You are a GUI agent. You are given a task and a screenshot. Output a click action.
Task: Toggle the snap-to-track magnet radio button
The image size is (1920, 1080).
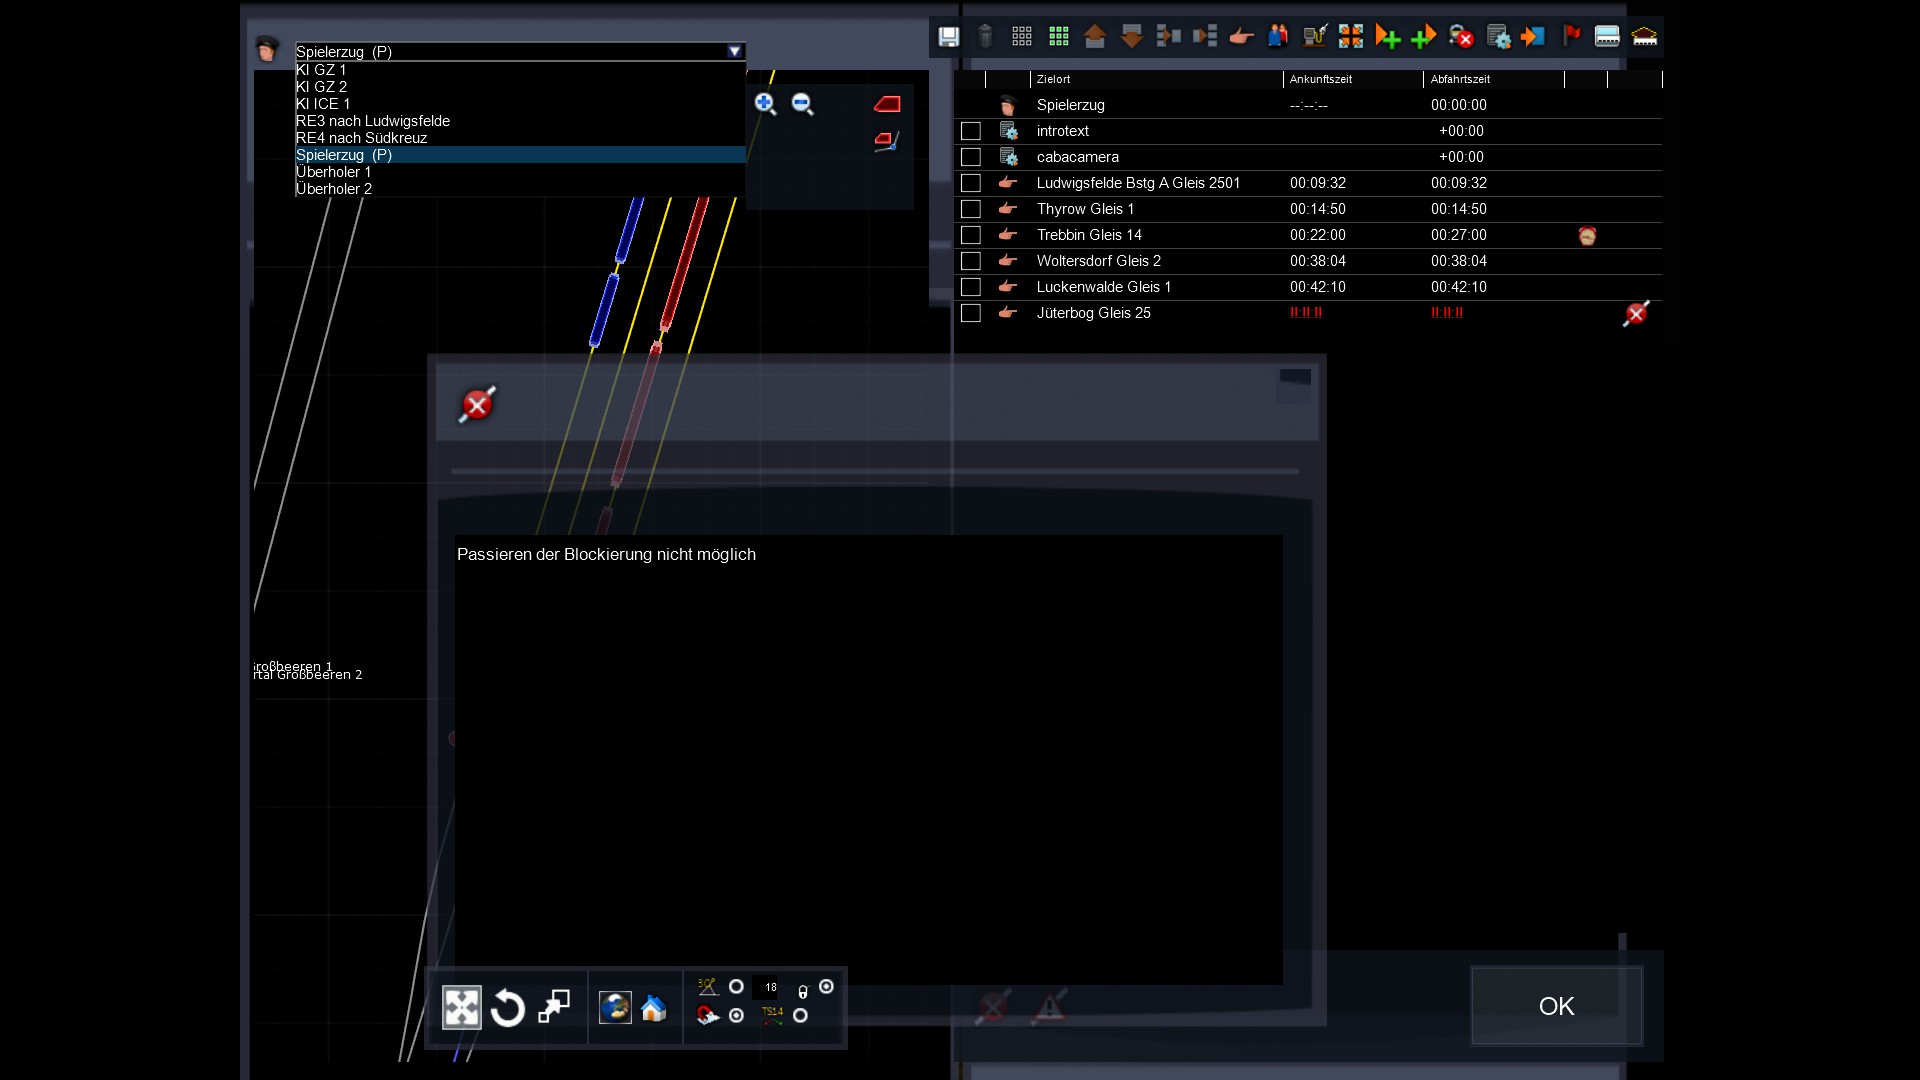pos(737,1016)
